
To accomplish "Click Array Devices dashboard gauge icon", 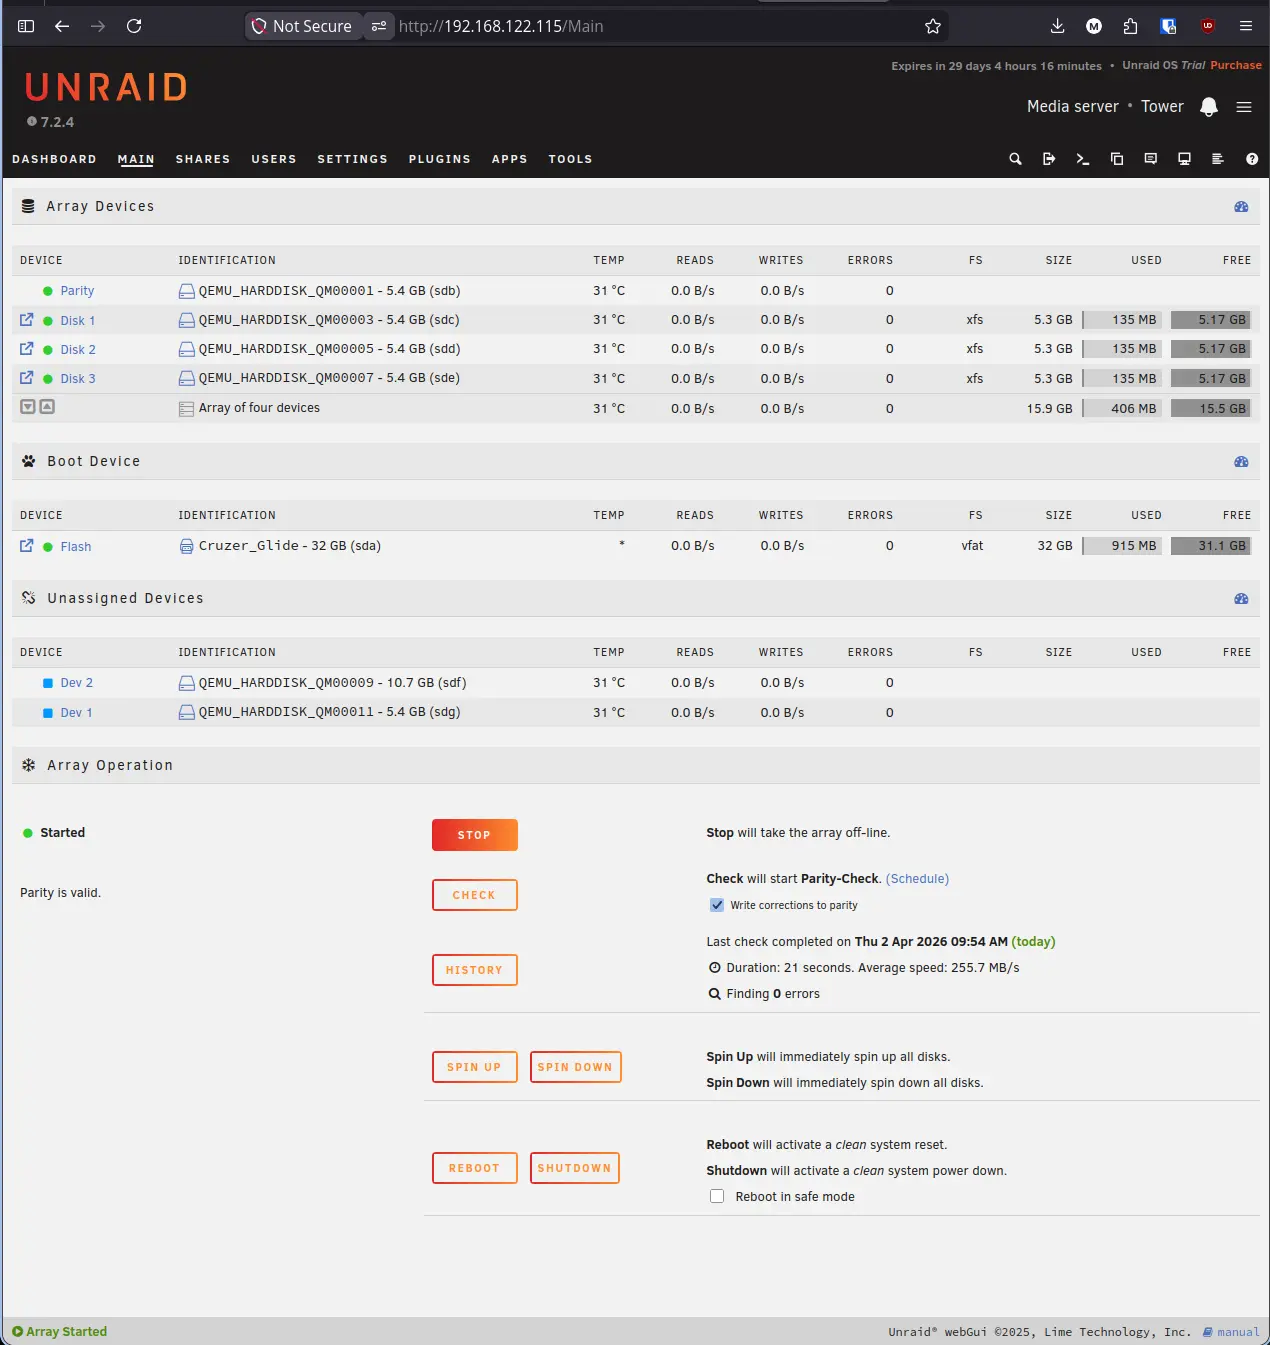I will (x=1241, y=207).
